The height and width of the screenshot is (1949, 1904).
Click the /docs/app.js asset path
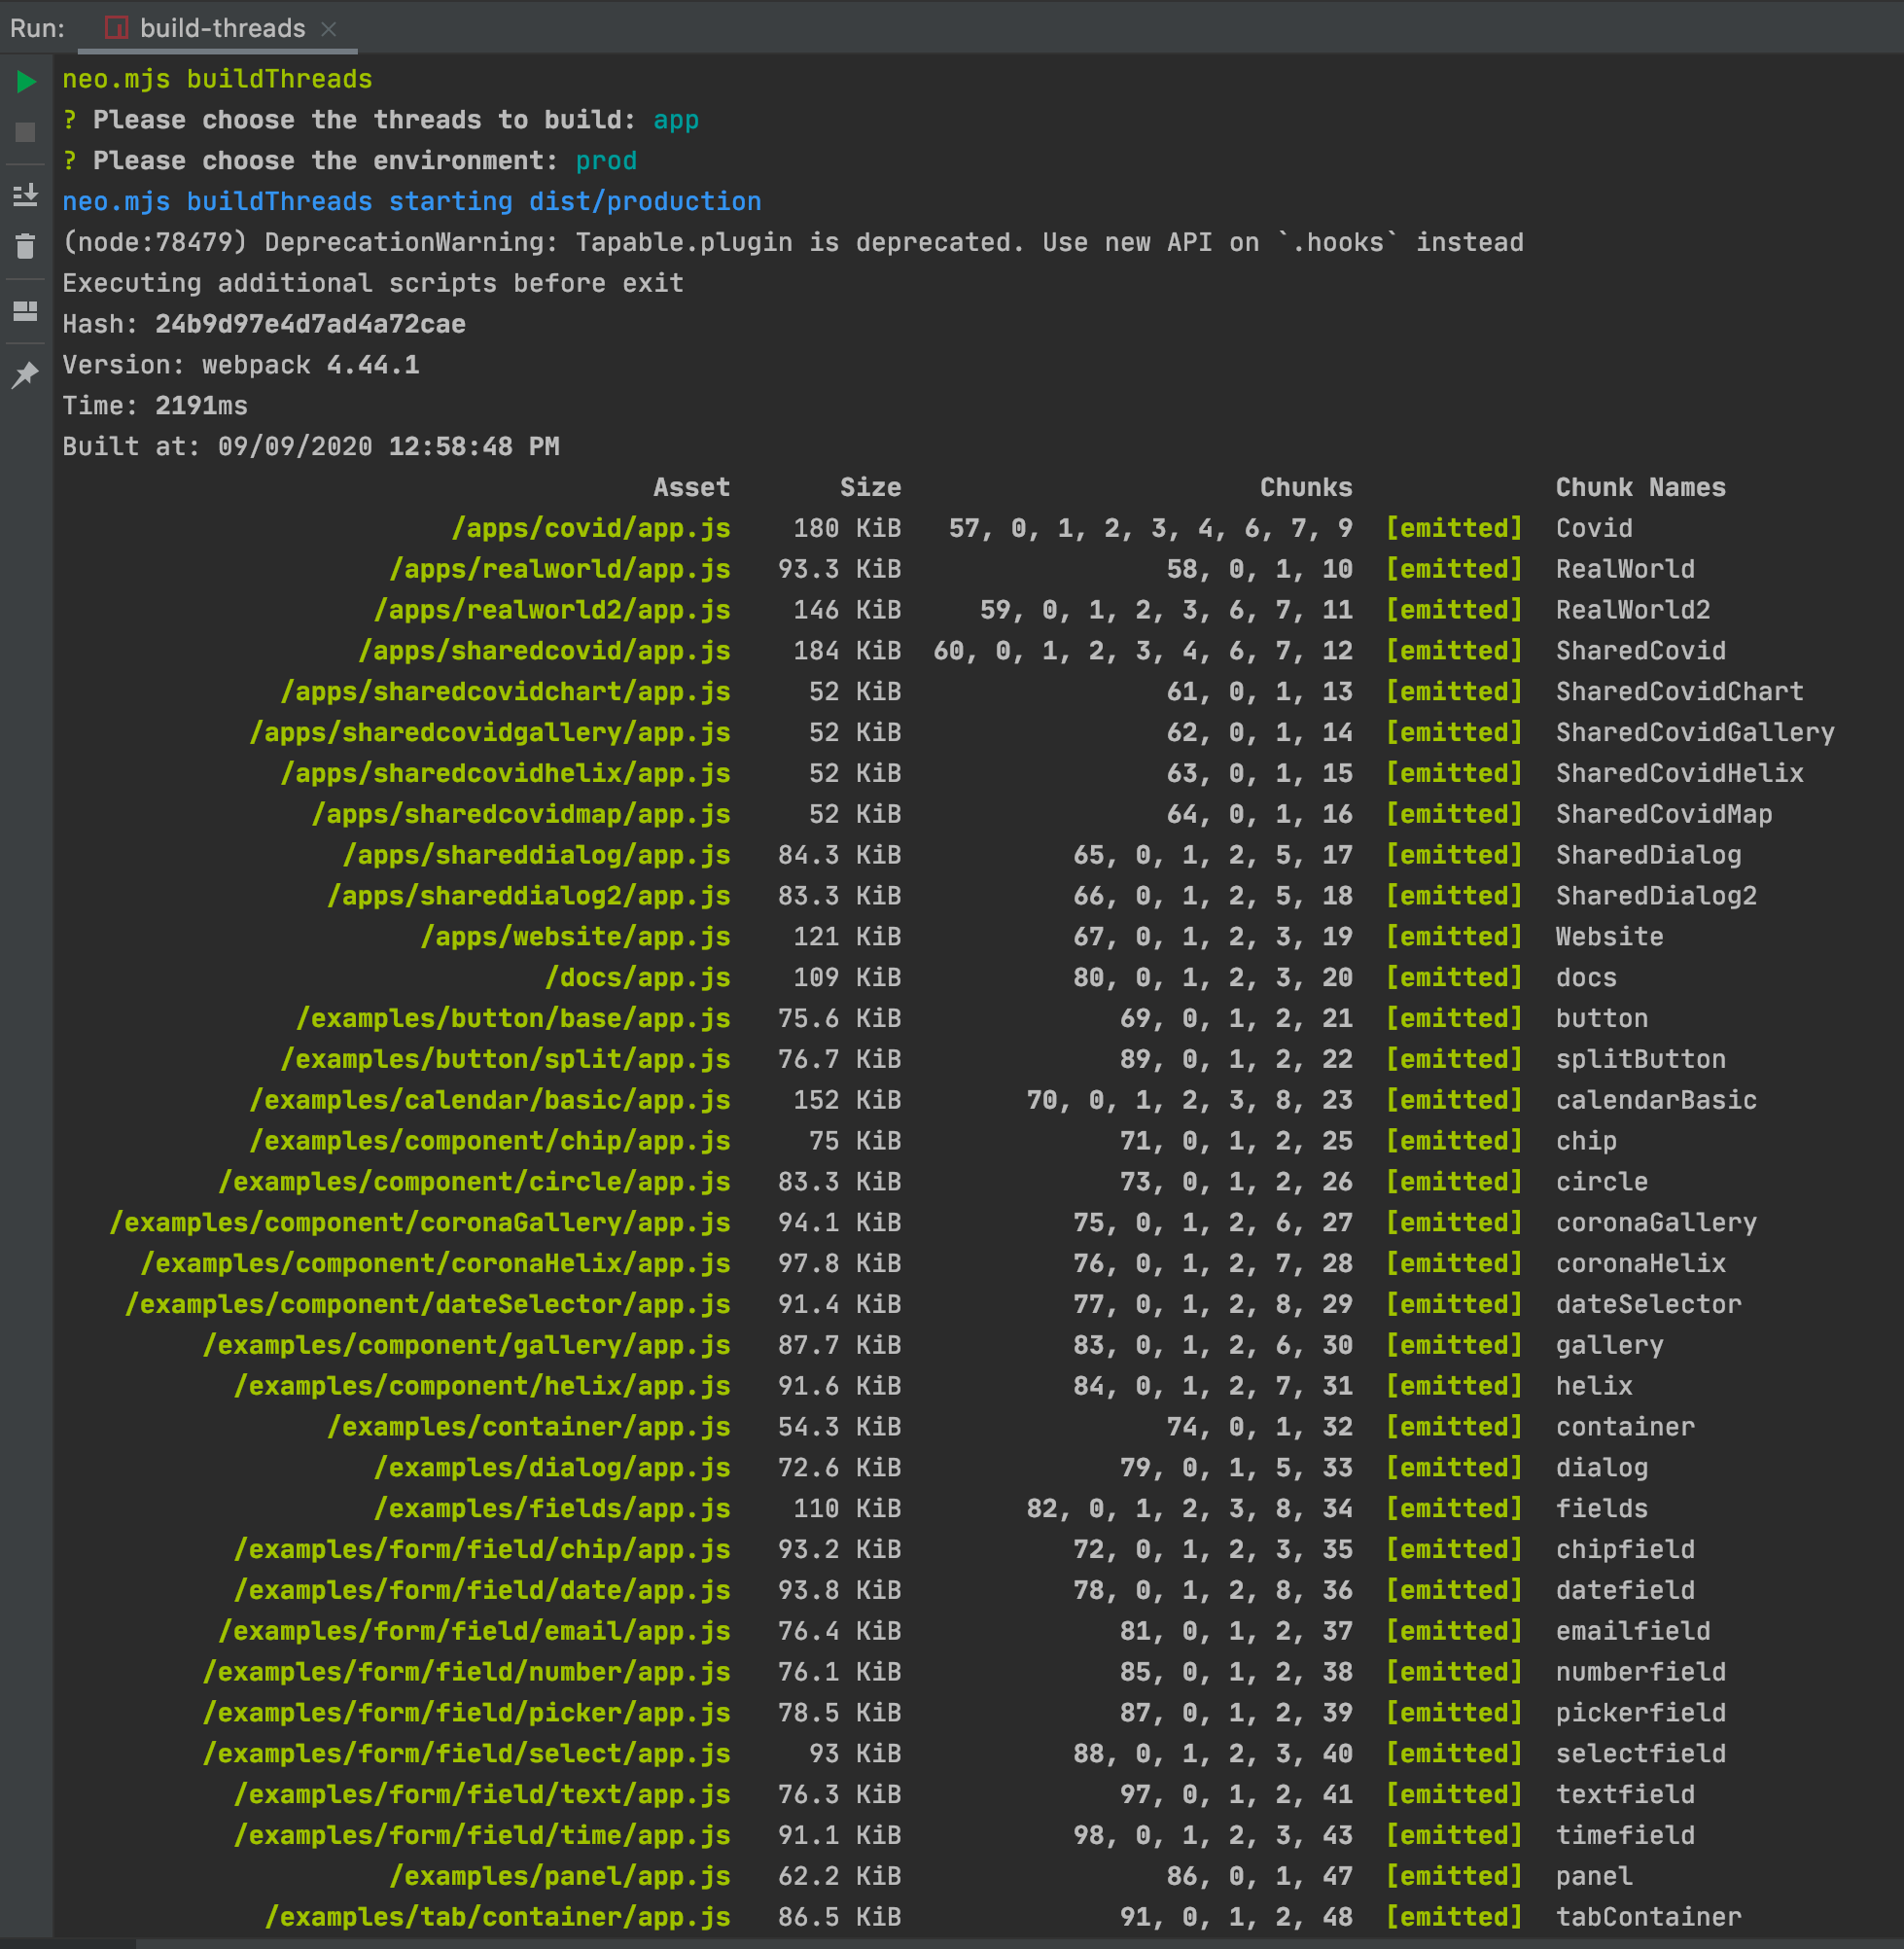click(x=637, y=977)
